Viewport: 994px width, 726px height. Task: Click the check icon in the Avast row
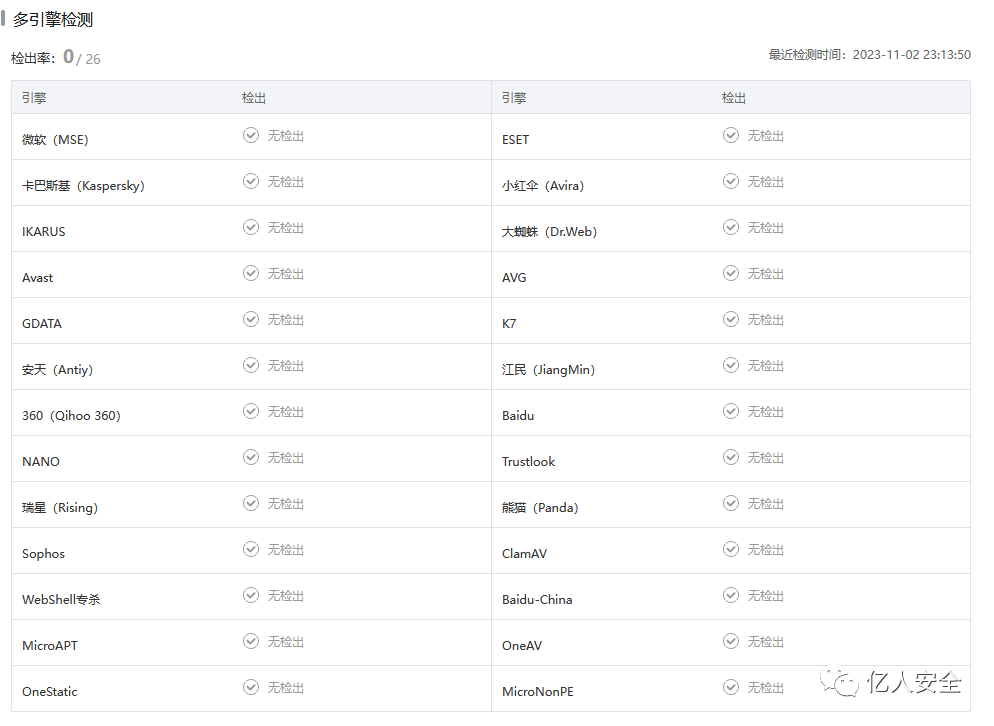(251, 273)
